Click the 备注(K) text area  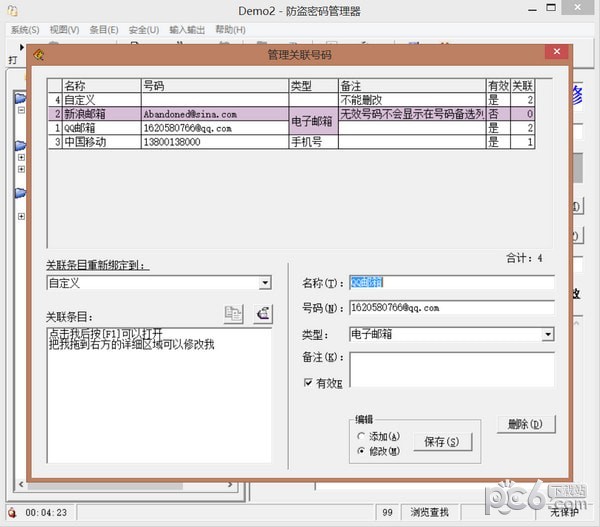452,369
